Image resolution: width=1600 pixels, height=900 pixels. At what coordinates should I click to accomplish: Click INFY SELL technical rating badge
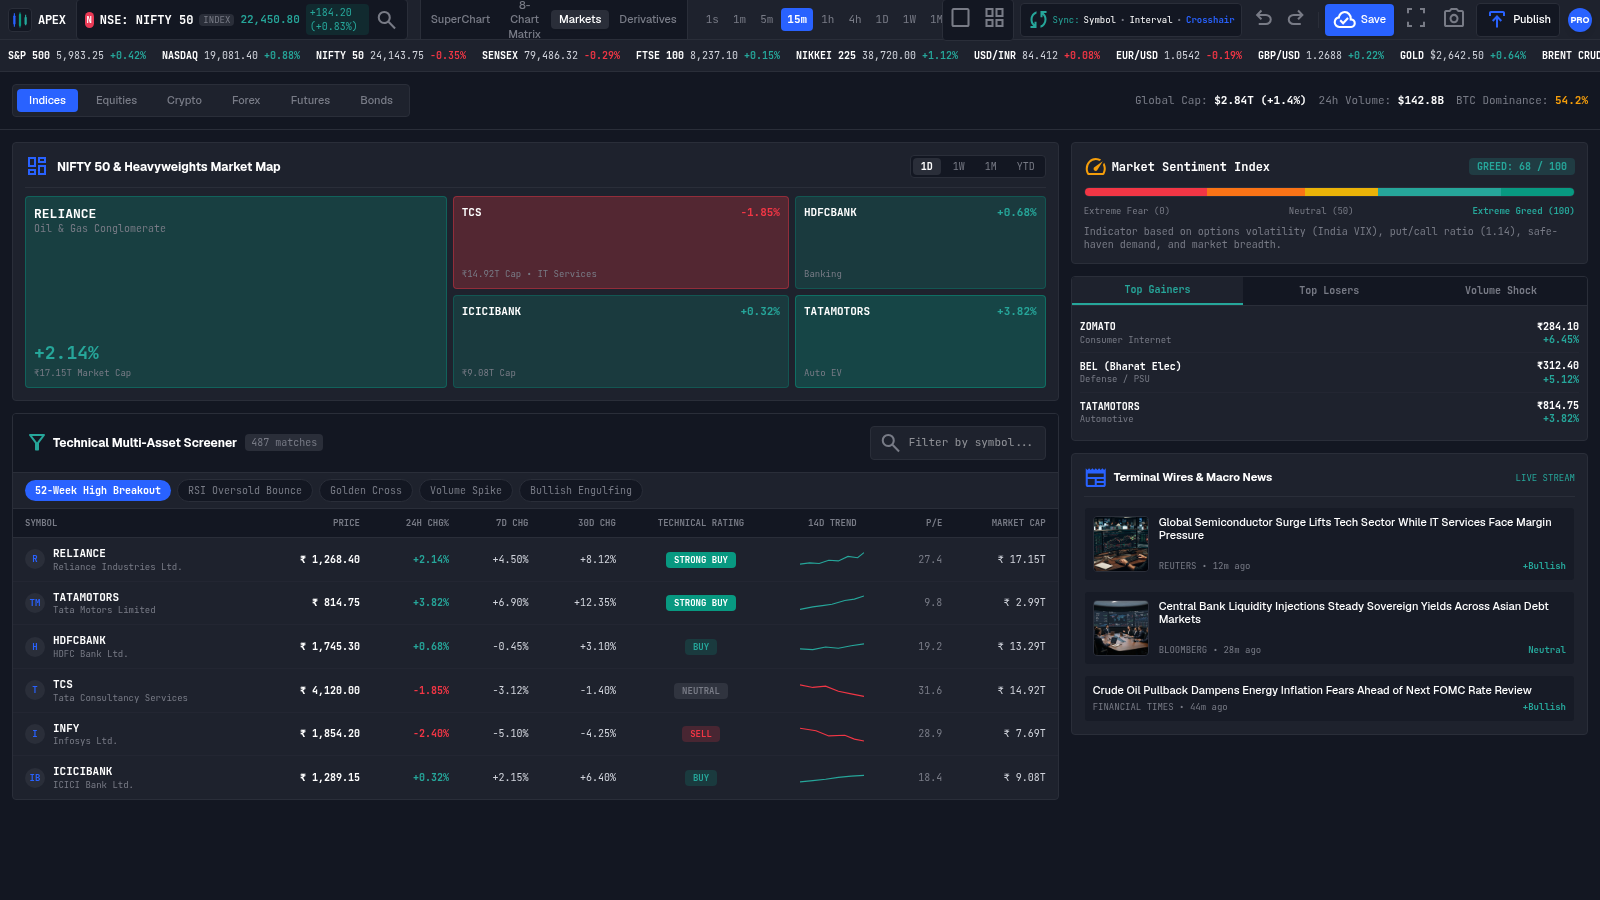[701, 734]
